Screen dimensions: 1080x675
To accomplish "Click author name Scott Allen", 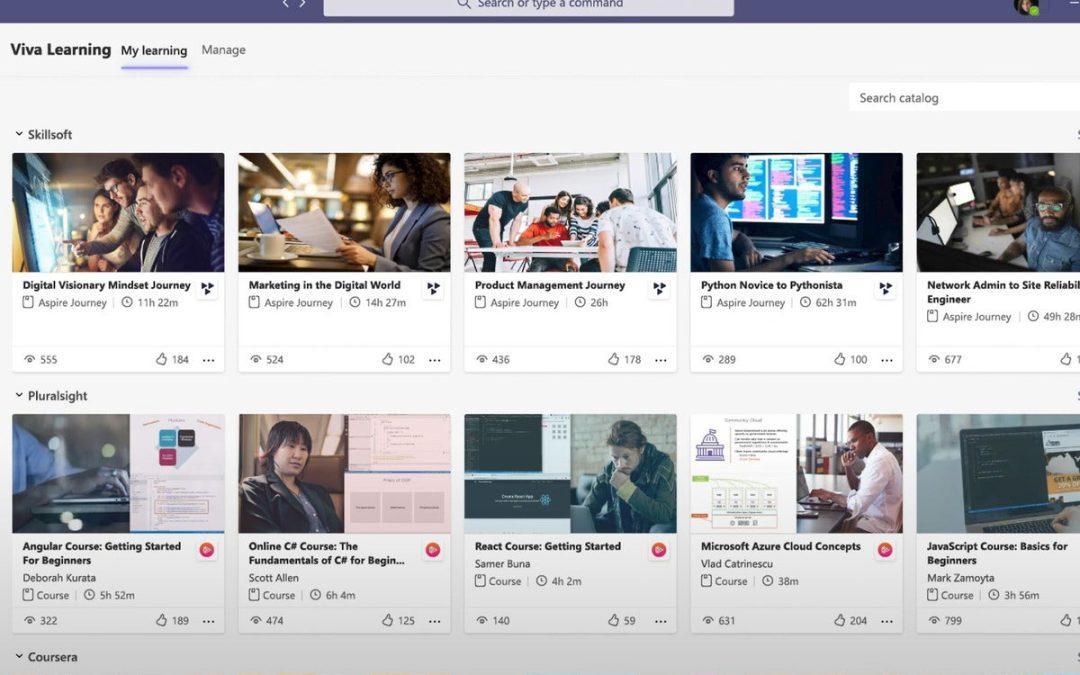I will [273, 578].
